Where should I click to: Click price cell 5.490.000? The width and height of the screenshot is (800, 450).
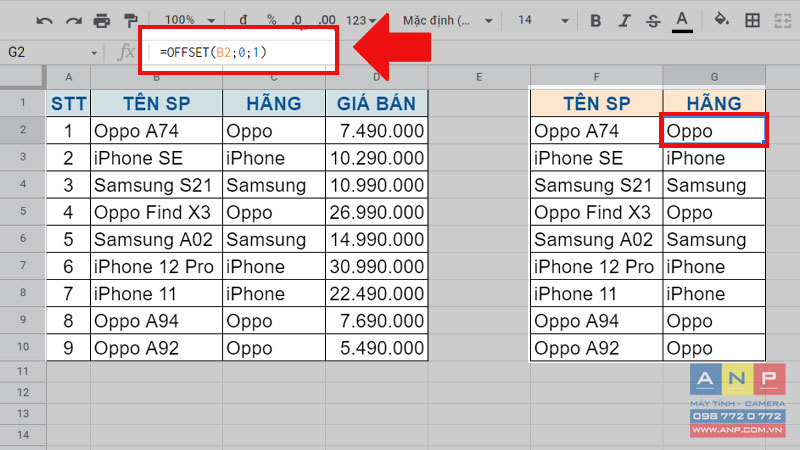pos(377,348)
